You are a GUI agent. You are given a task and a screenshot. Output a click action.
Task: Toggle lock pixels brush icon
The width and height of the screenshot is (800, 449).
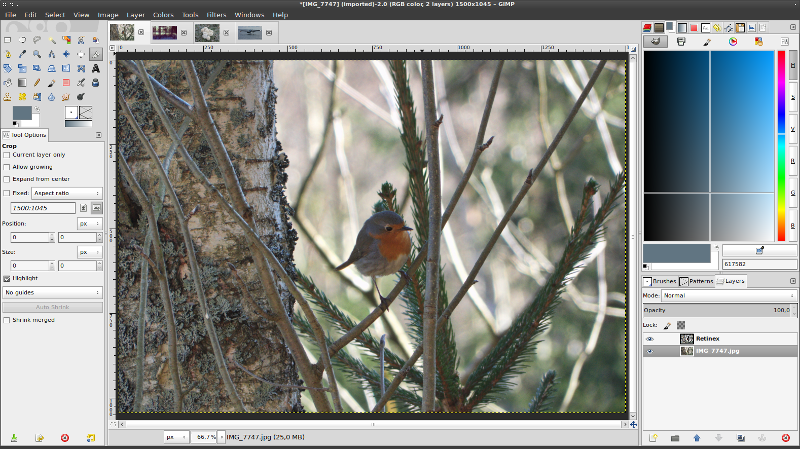coord(667,325)
